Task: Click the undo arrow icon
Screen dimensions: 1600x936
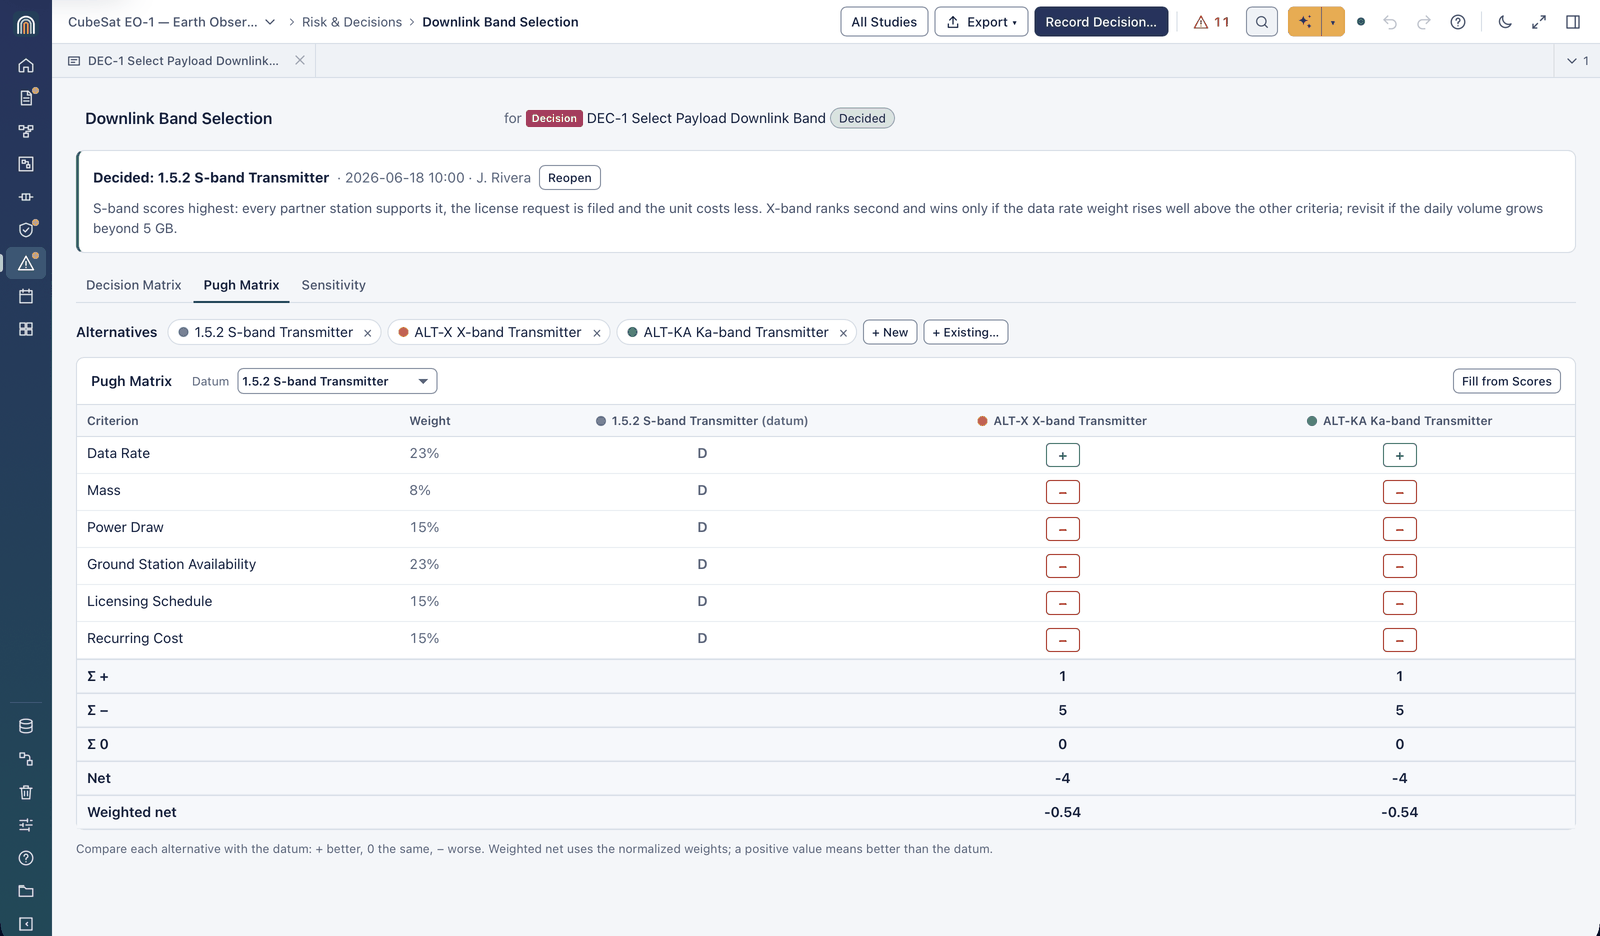Action: [x=1390, y=22]
